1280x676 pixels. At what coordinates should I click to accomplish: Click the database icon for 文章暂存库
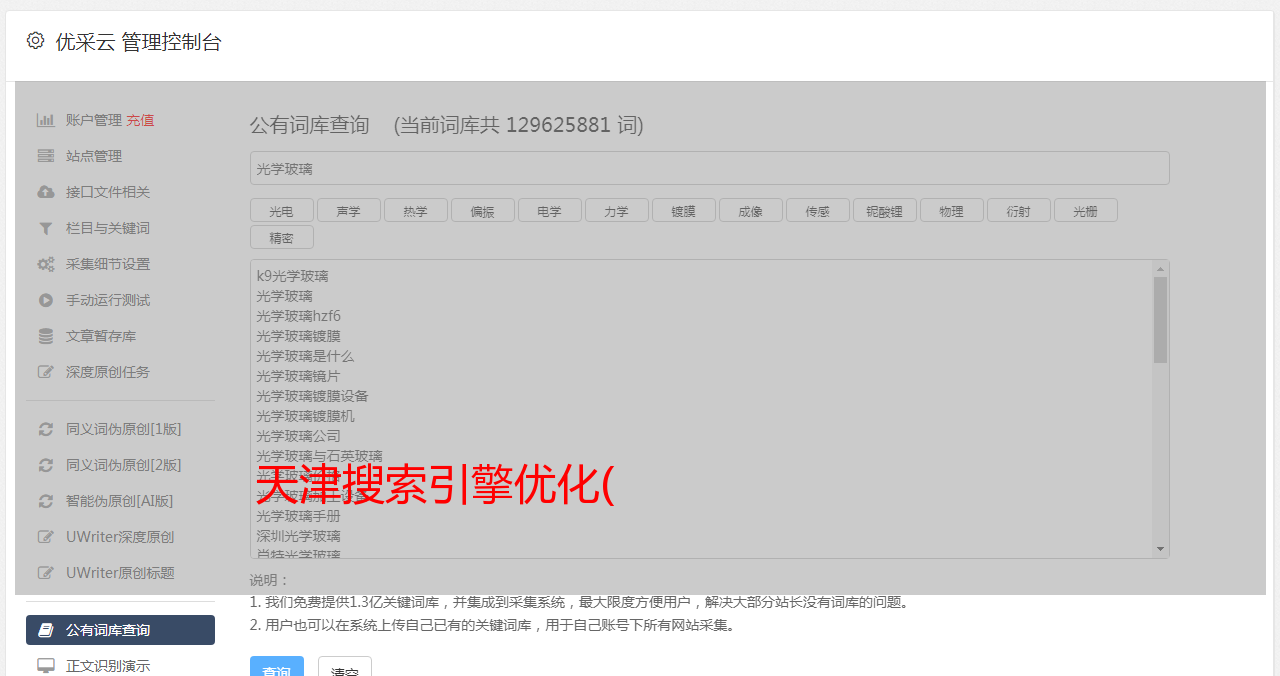tap(46, 336)
